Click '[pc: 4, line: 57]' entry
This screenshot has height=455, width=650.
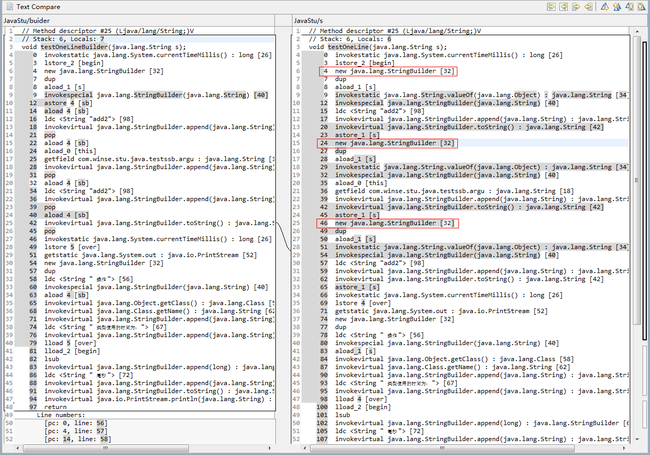75,431
